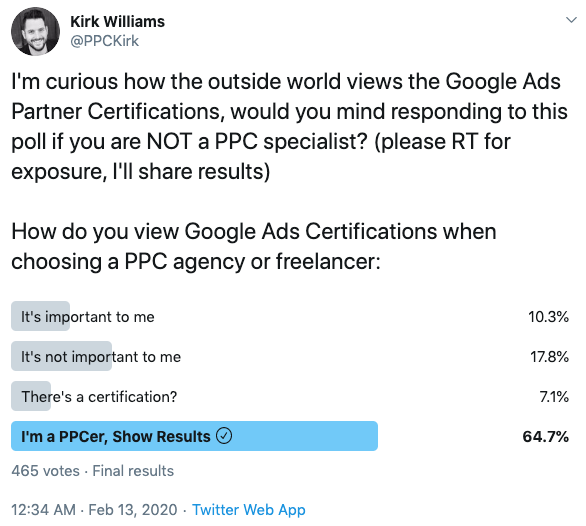Select the "It's not important to me" option
The width and height of the screenshot is (586, 526).
pos(101,356)
